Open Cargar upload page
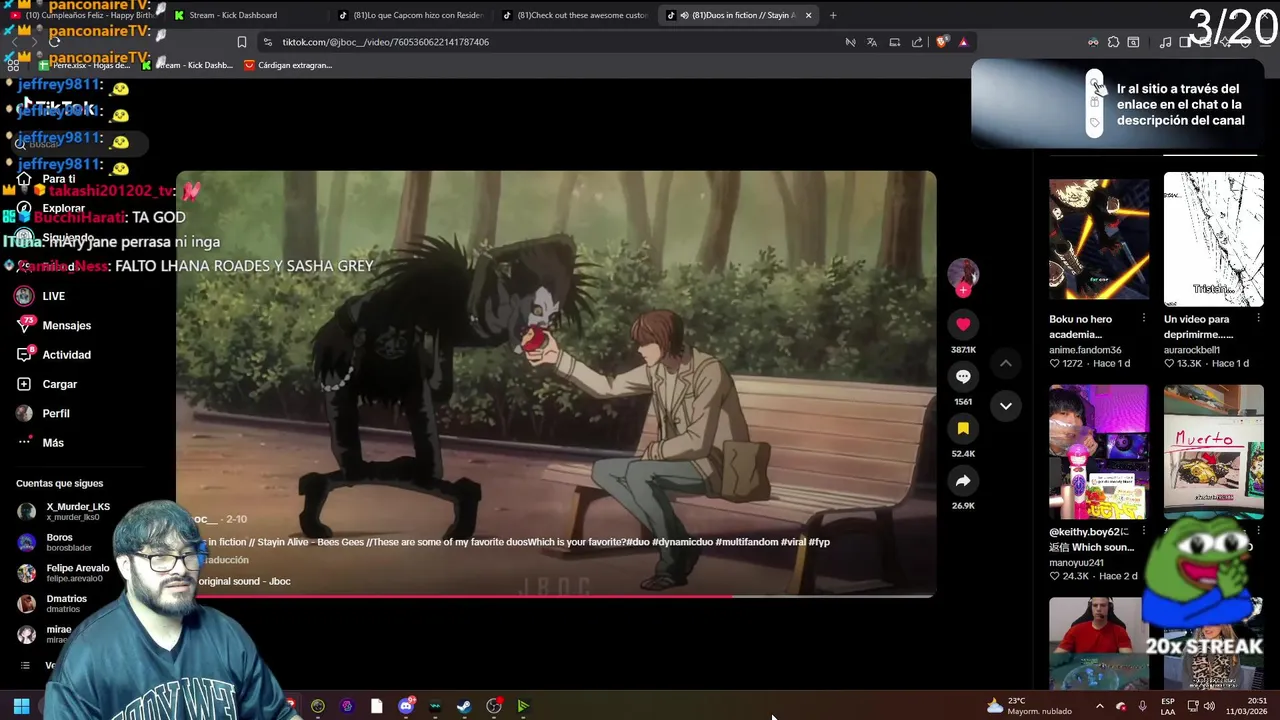This screenshot has width=1280, height=720. 47,384
